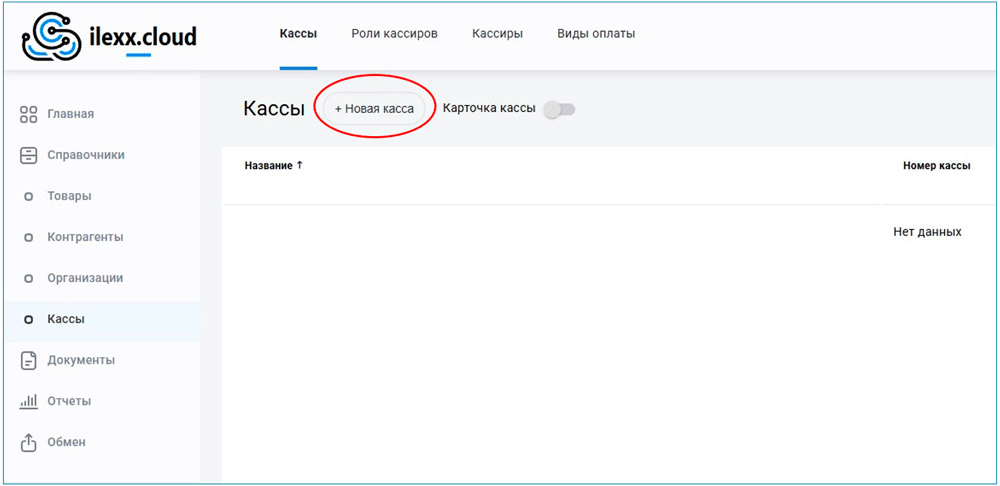Viewport: 1000px width, 486px height.
Task: Click the Нет данных empty table message
Action: click(927, 232)
